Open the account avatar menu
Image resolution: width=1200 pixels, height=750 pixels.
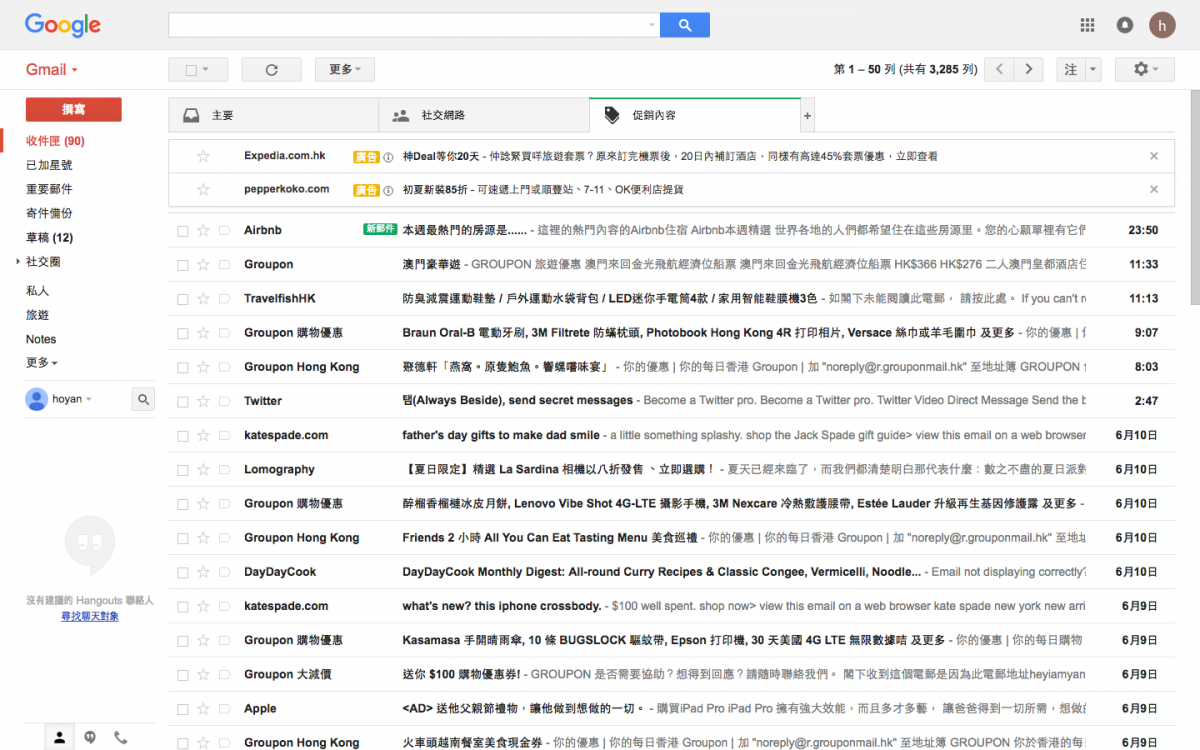[1162, 25]
